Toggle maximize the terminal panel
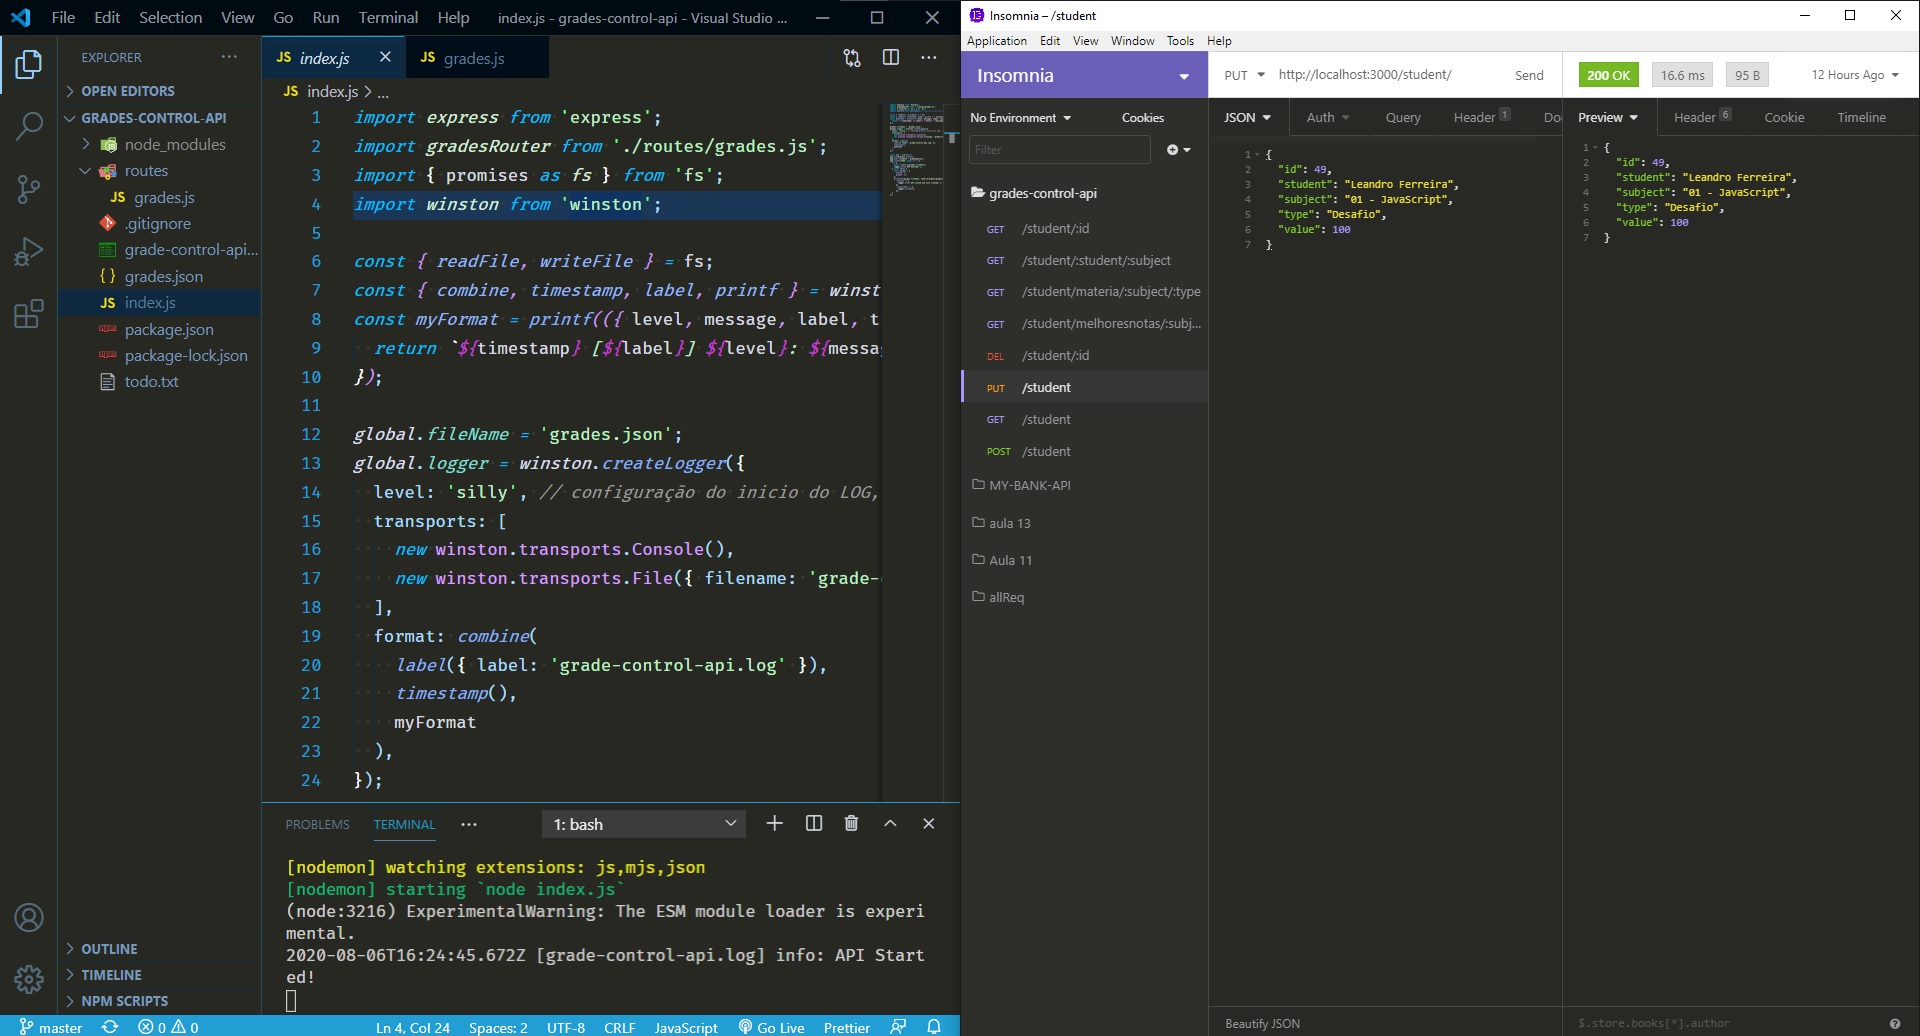The height and width of the screenshot is (1036, 1920). tap(889, 823)
